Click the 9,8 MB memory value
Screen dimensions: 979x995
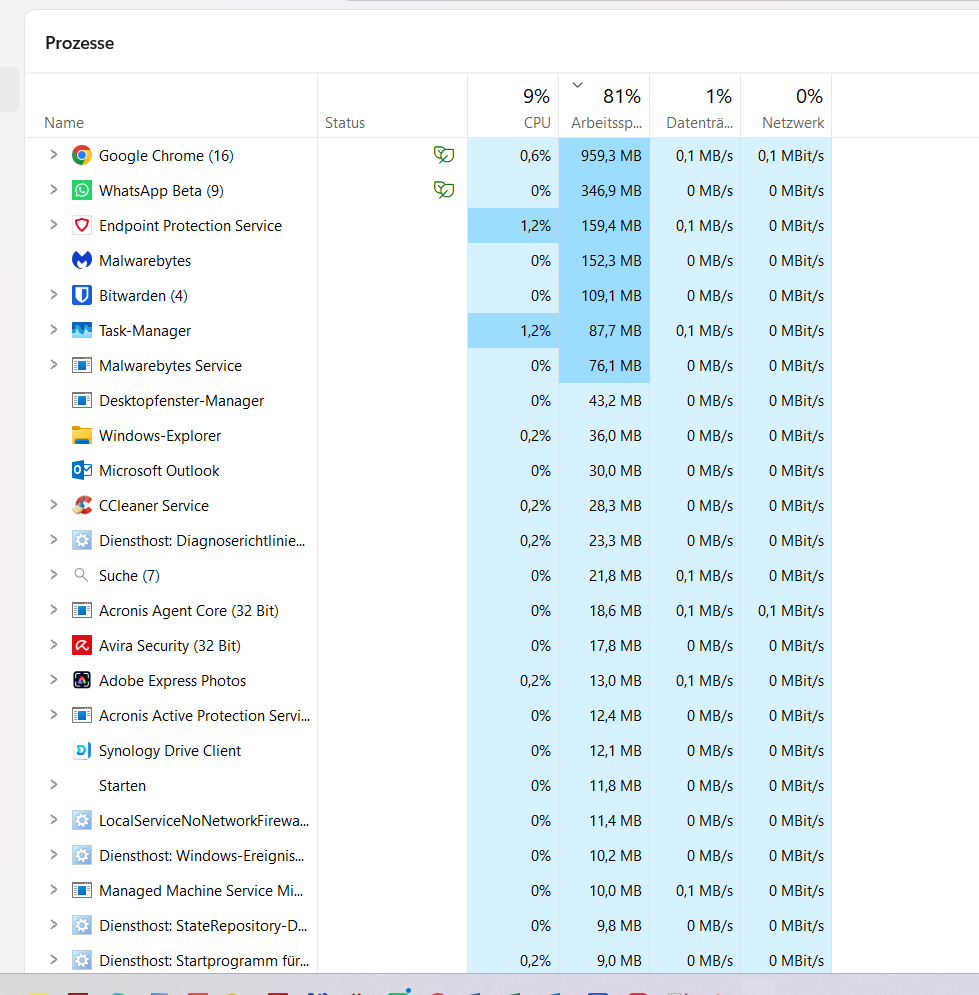tap(619, 926)
